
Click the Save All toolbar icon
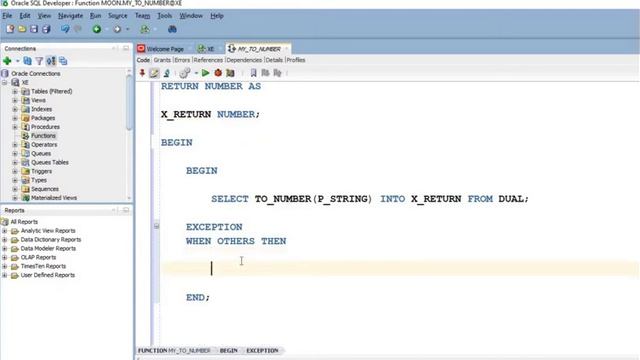pos(46,29)
